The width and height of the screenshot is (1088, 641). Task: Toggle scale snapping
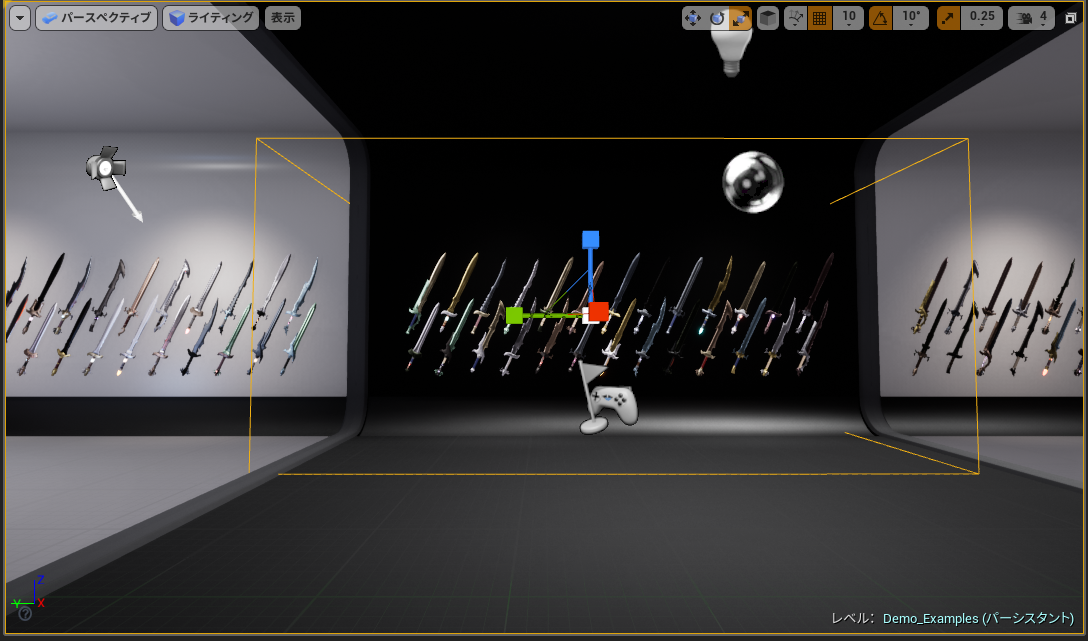(x=949, y=19)
